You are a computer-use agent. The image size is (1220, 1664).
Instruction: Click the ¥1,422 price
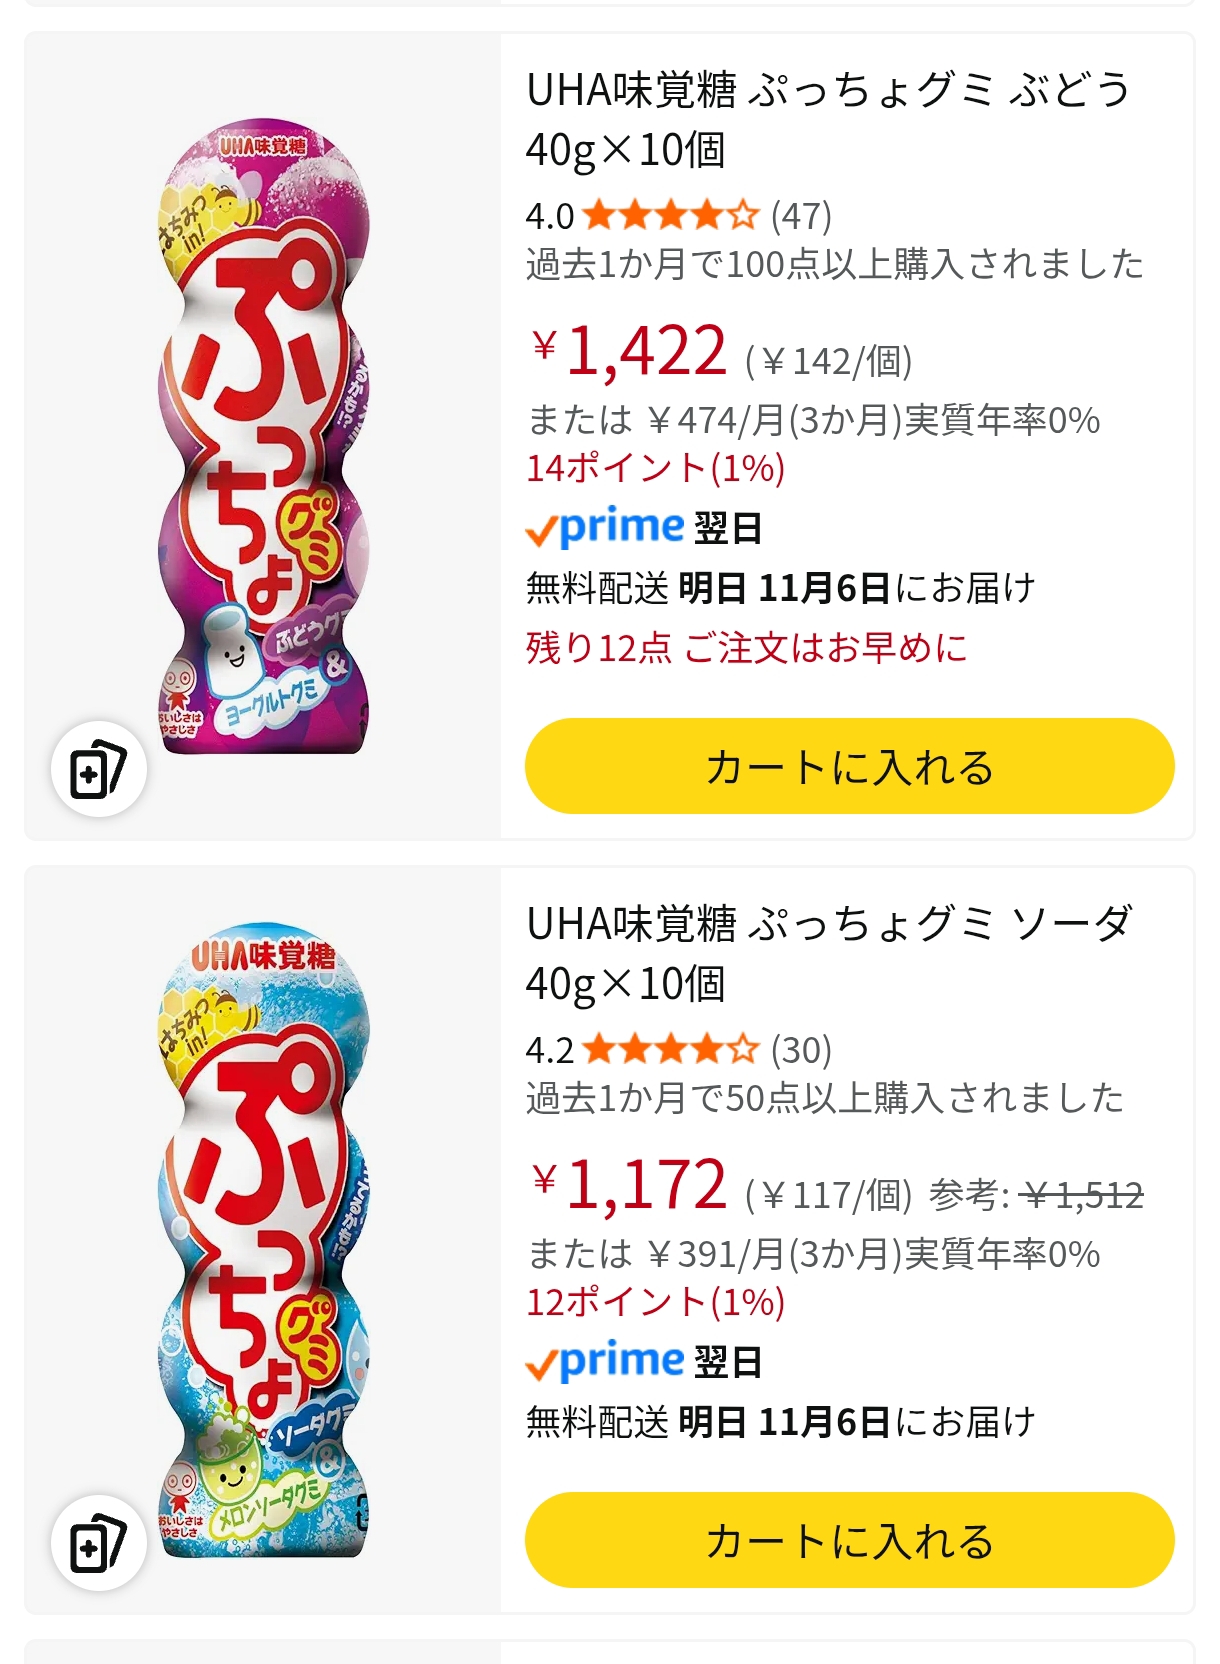pyautogui.click(x=629, y=352)
